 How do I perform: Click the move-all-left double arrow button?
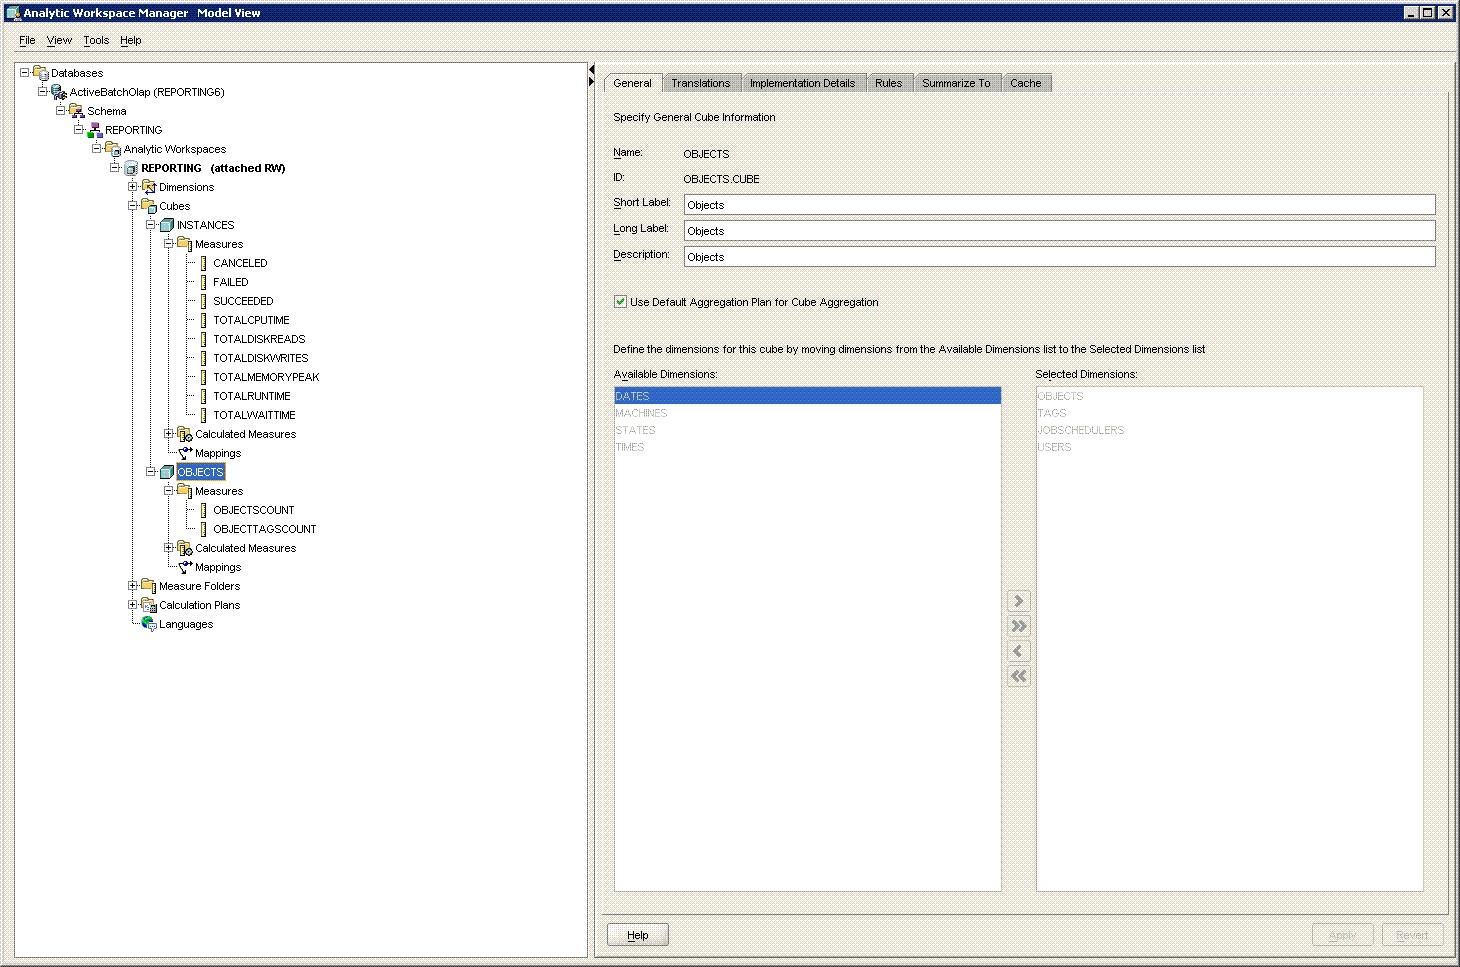point(1019,676)
